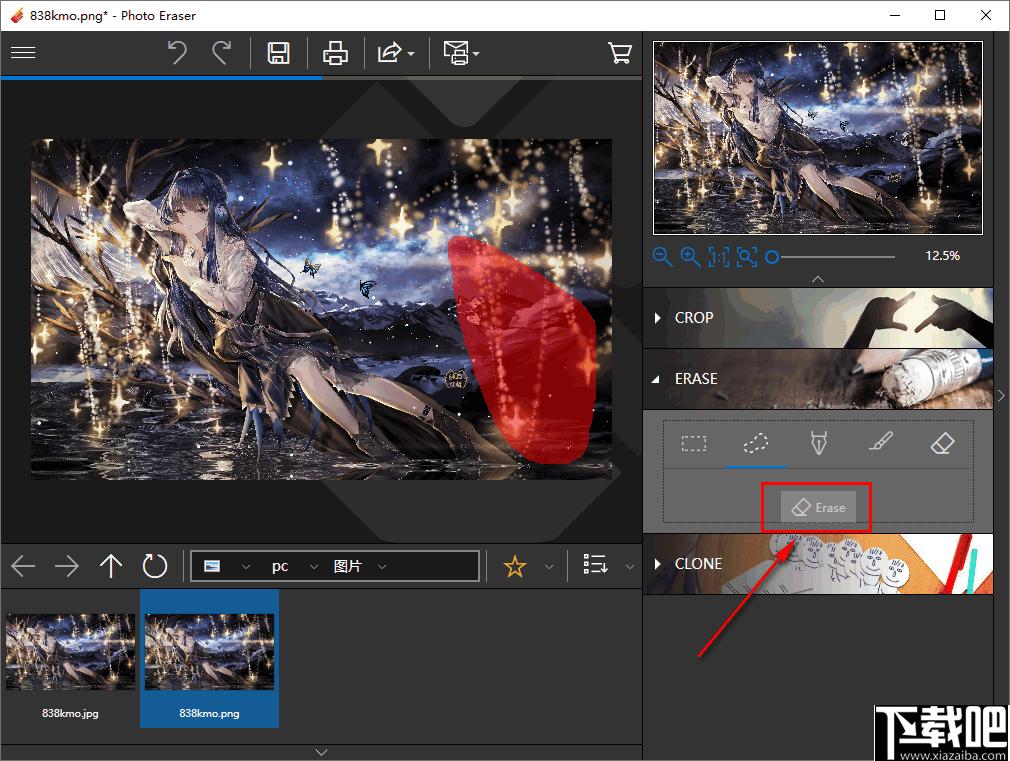
Task: Click the 12.5% zoom value
Action: click(x=942, y=256)
